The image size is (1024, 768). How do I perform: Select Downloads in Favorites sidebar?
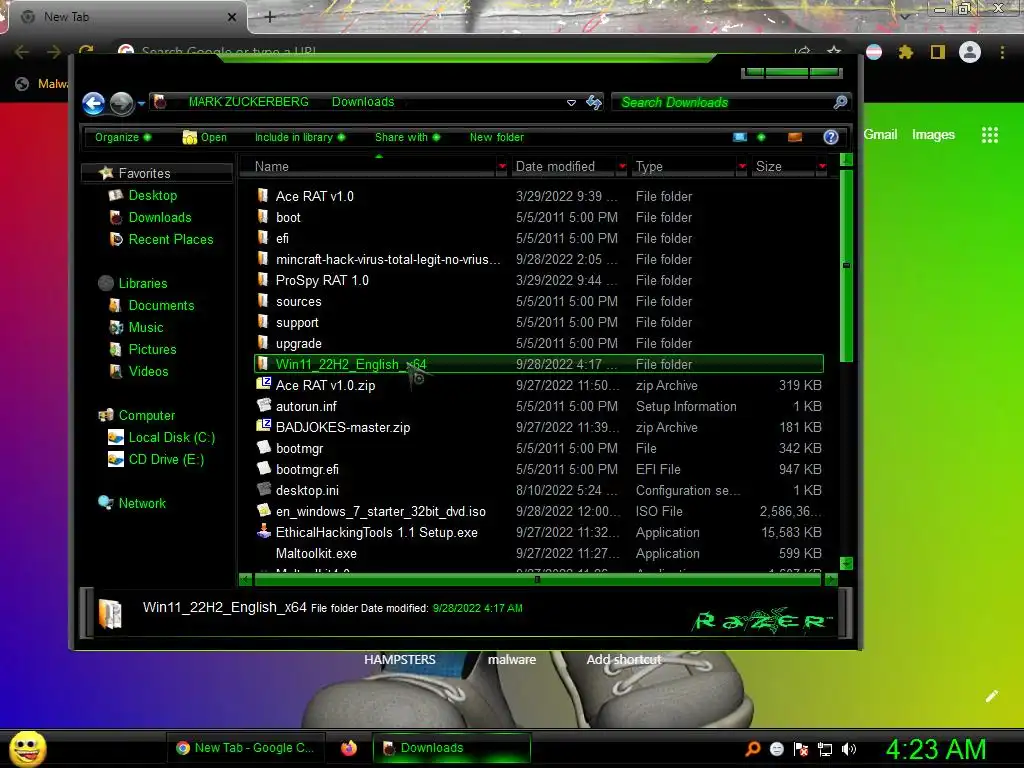(x=159, y=217)
